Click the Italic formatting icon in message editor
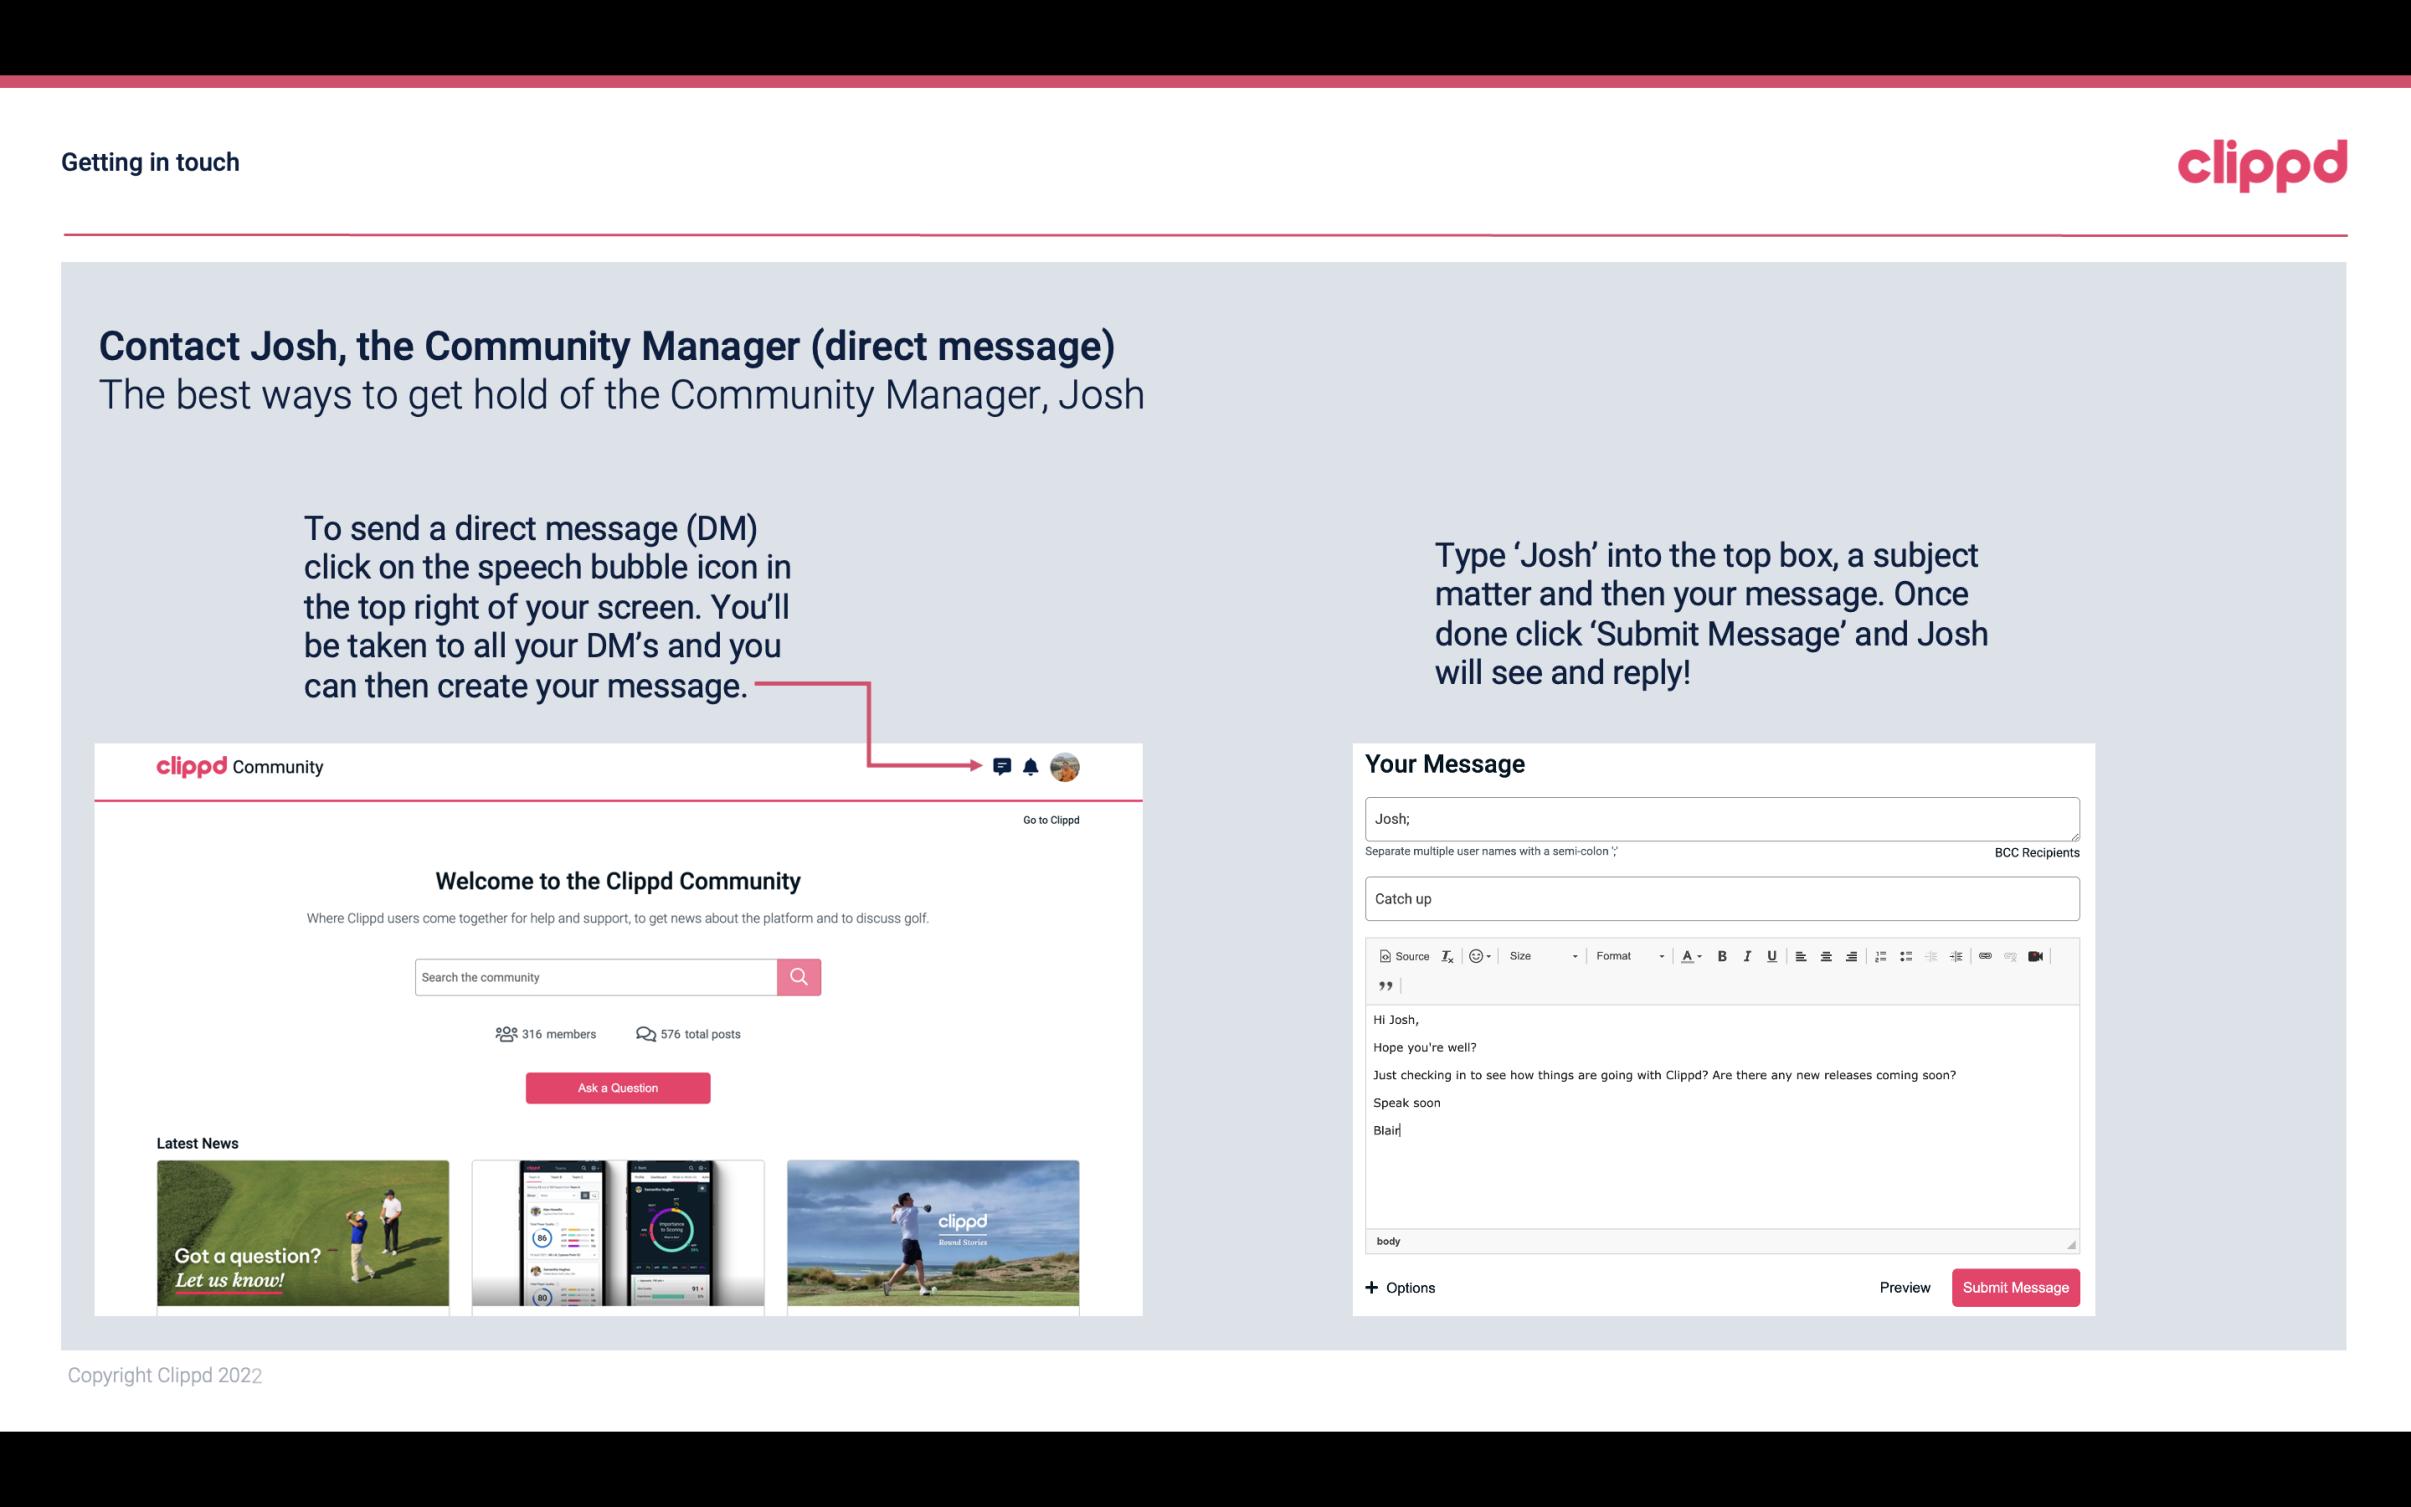This screenshot has width=2411, height=1507. point(1748,955)
